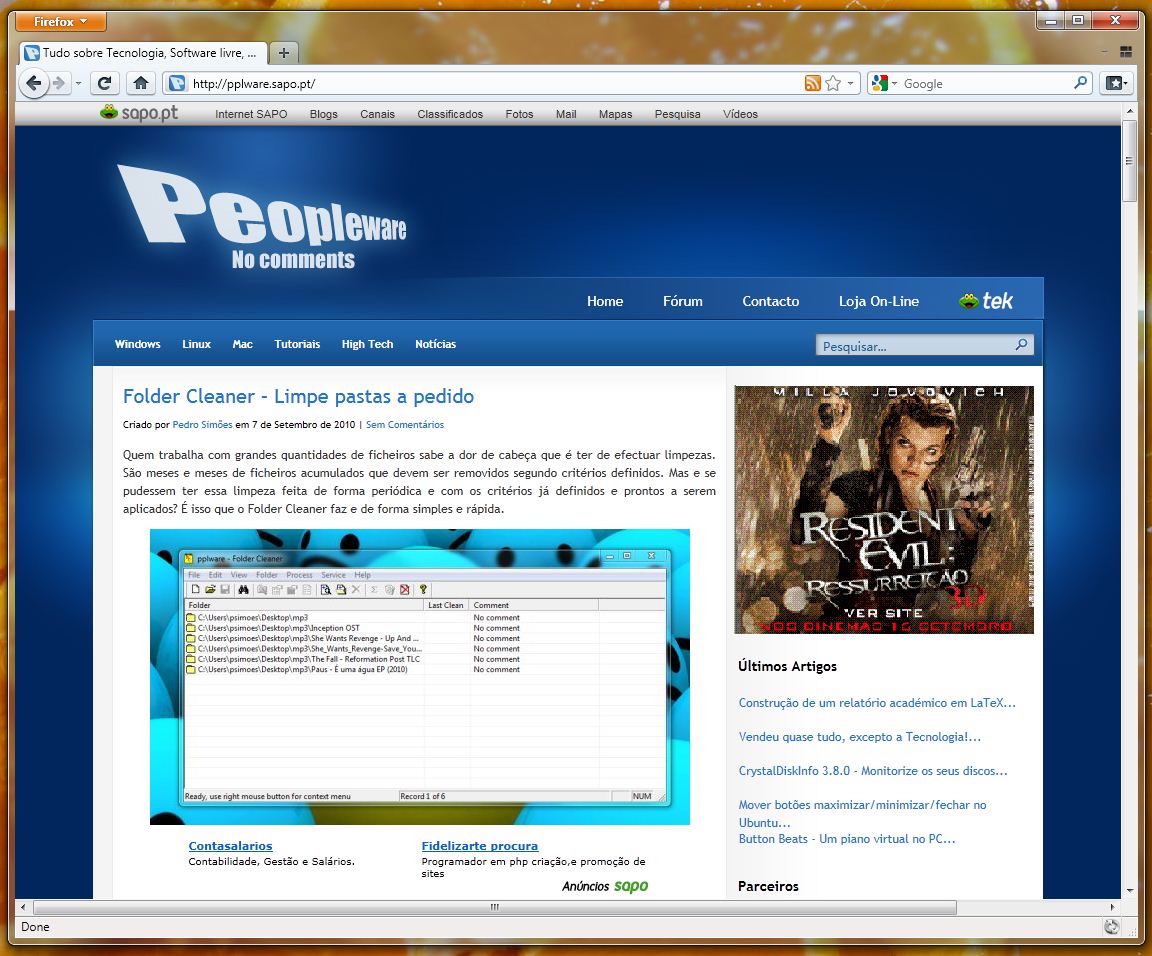Click the magnifier in the Pesquisar box
Screen dimensions: 1152x956
(x=1021, y=345)
